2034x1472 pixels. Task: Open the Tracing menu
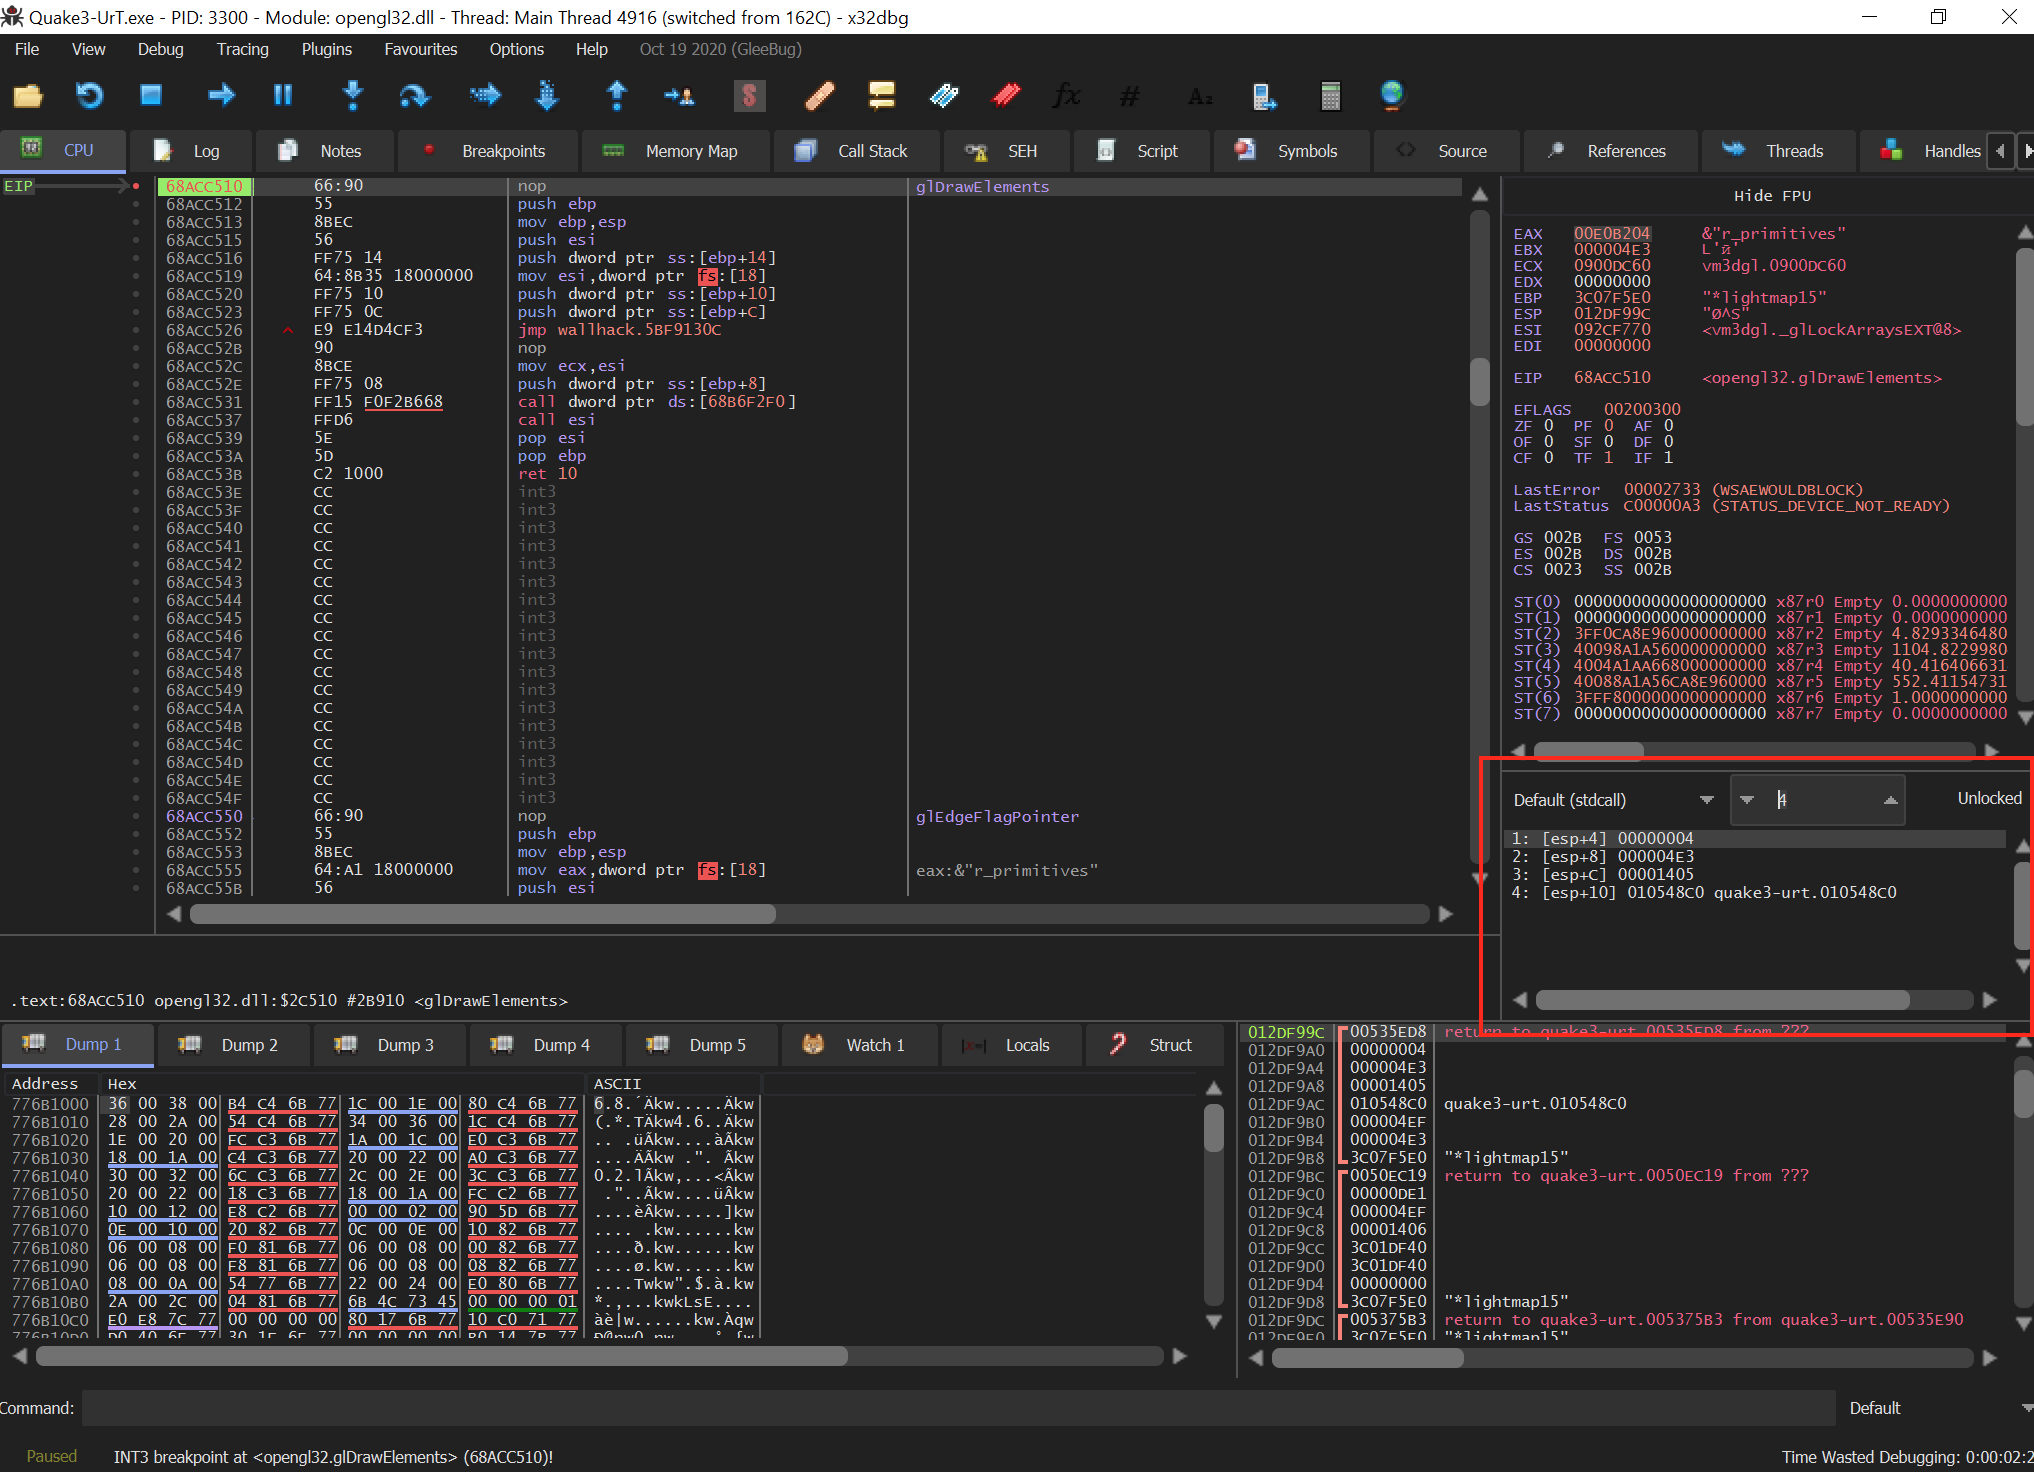242,49
